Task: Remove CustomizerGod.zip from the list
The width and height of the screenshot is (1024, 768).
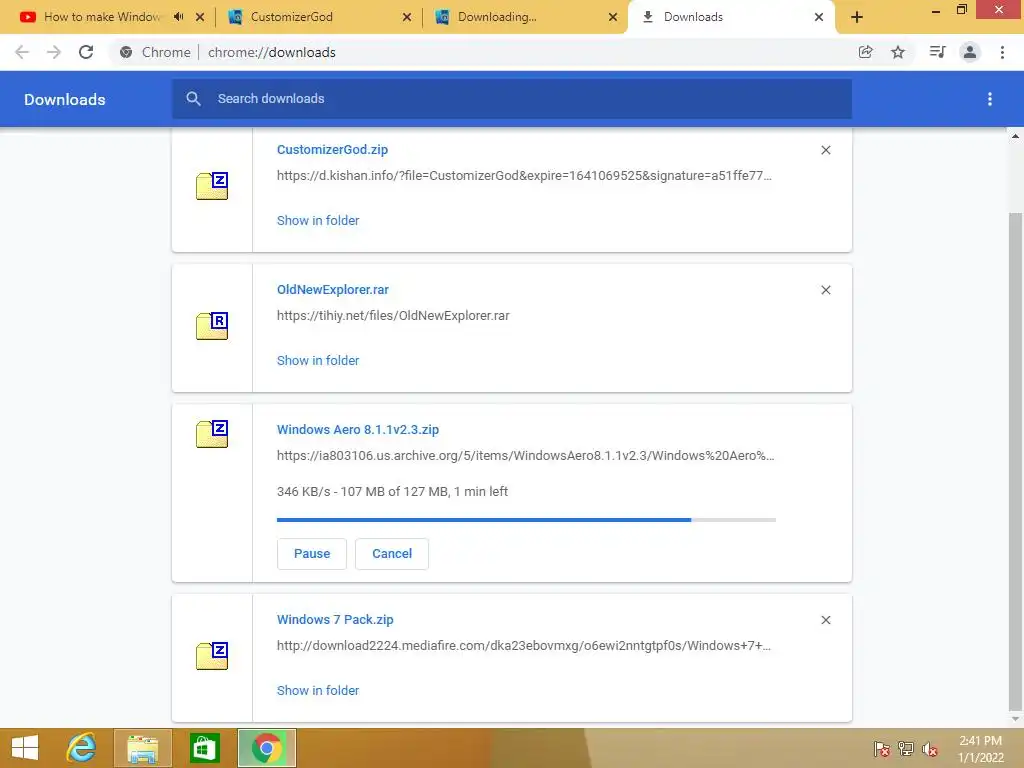Action: tap(825, 150)
